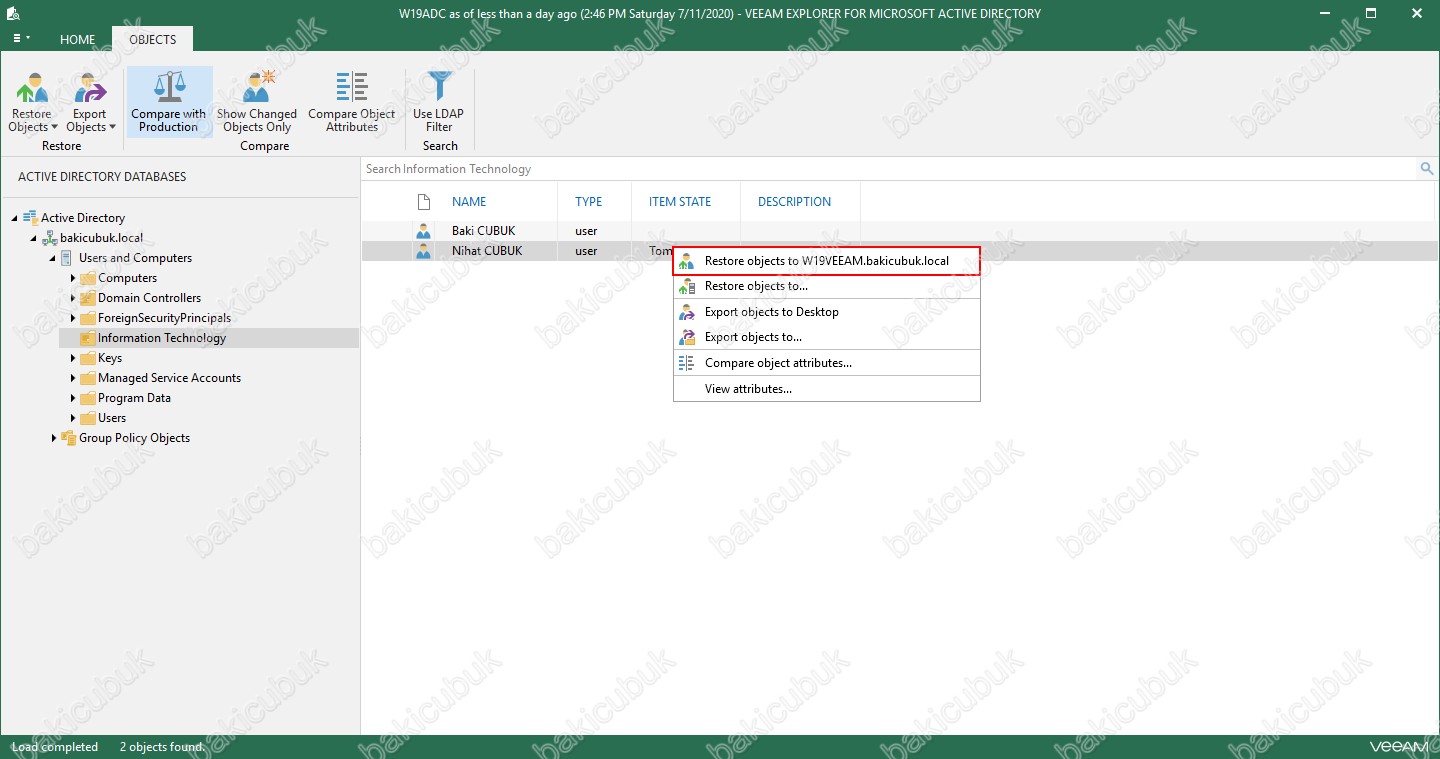
Task: Expand the Users folder
Action: tap(73, 418)
